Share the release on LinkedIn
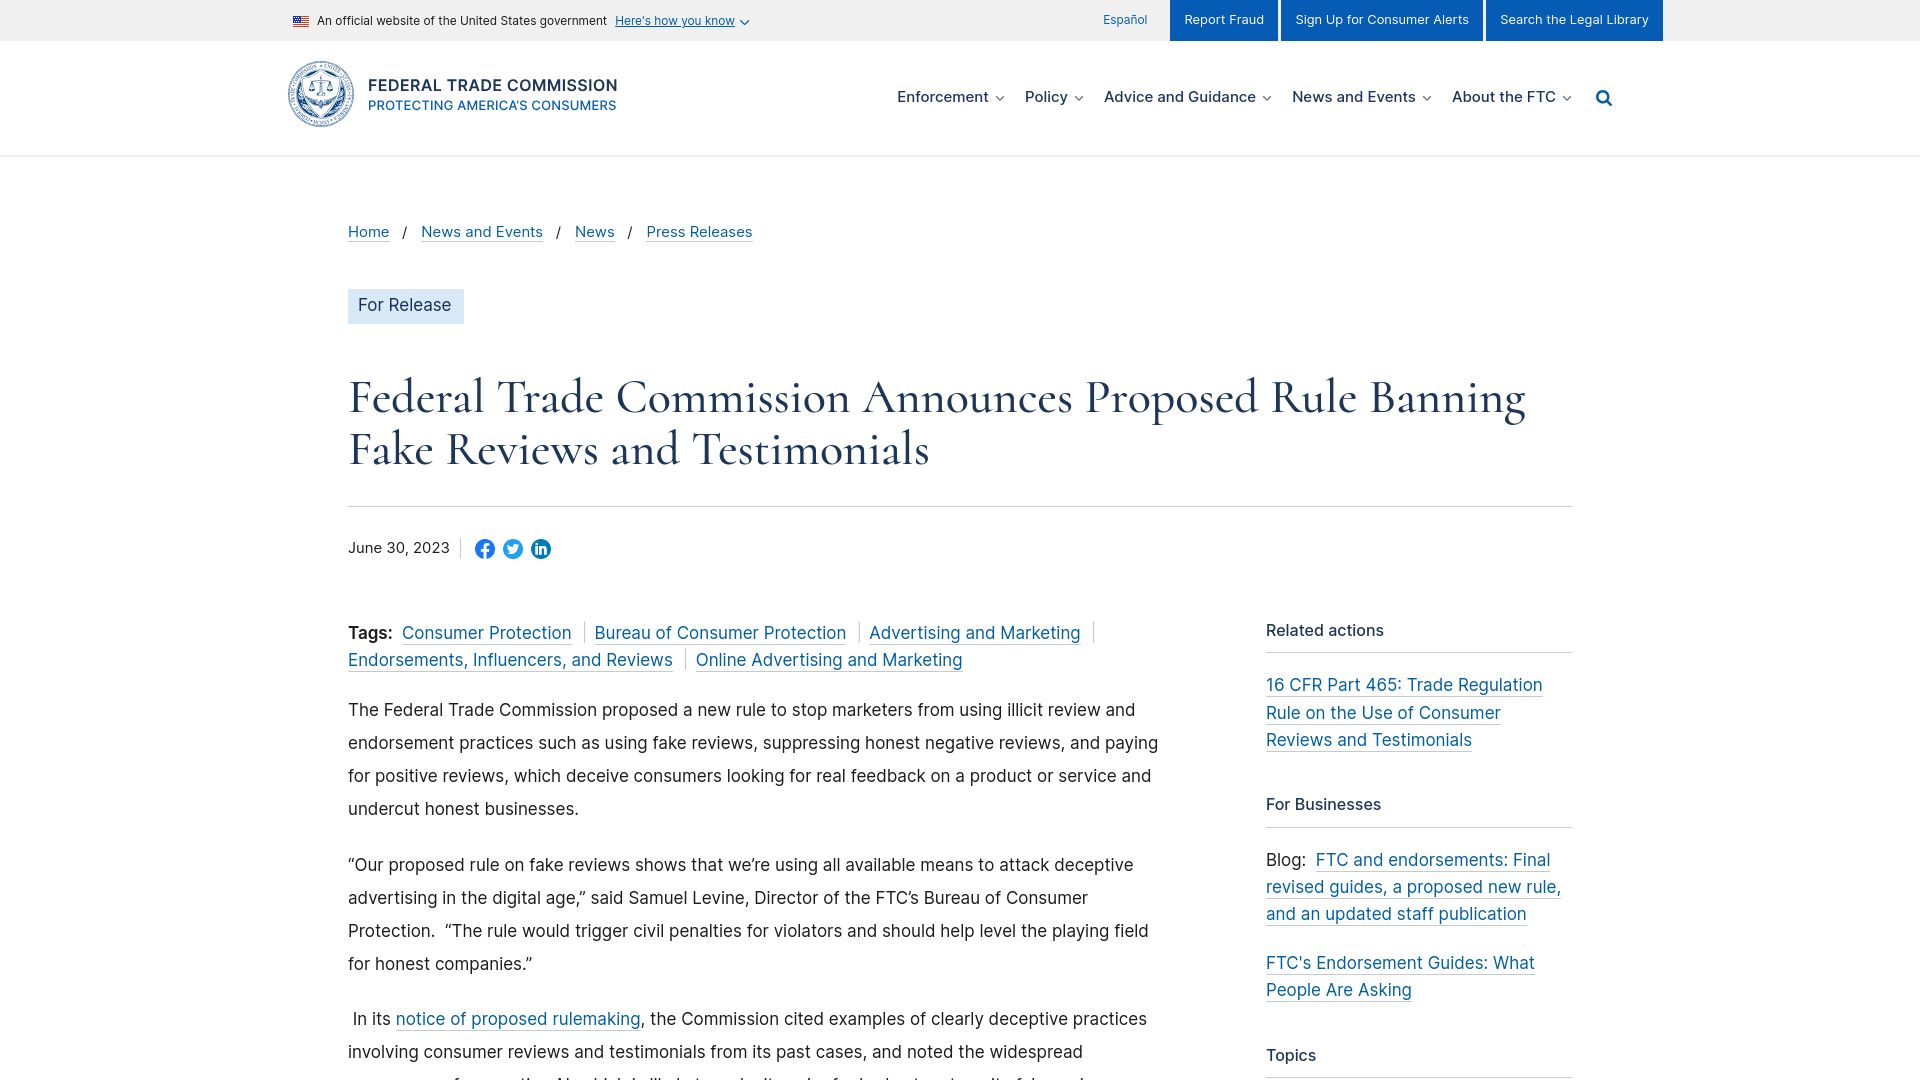Image resolution: width=1920 pixels, height=1080 pixels. 541,549
